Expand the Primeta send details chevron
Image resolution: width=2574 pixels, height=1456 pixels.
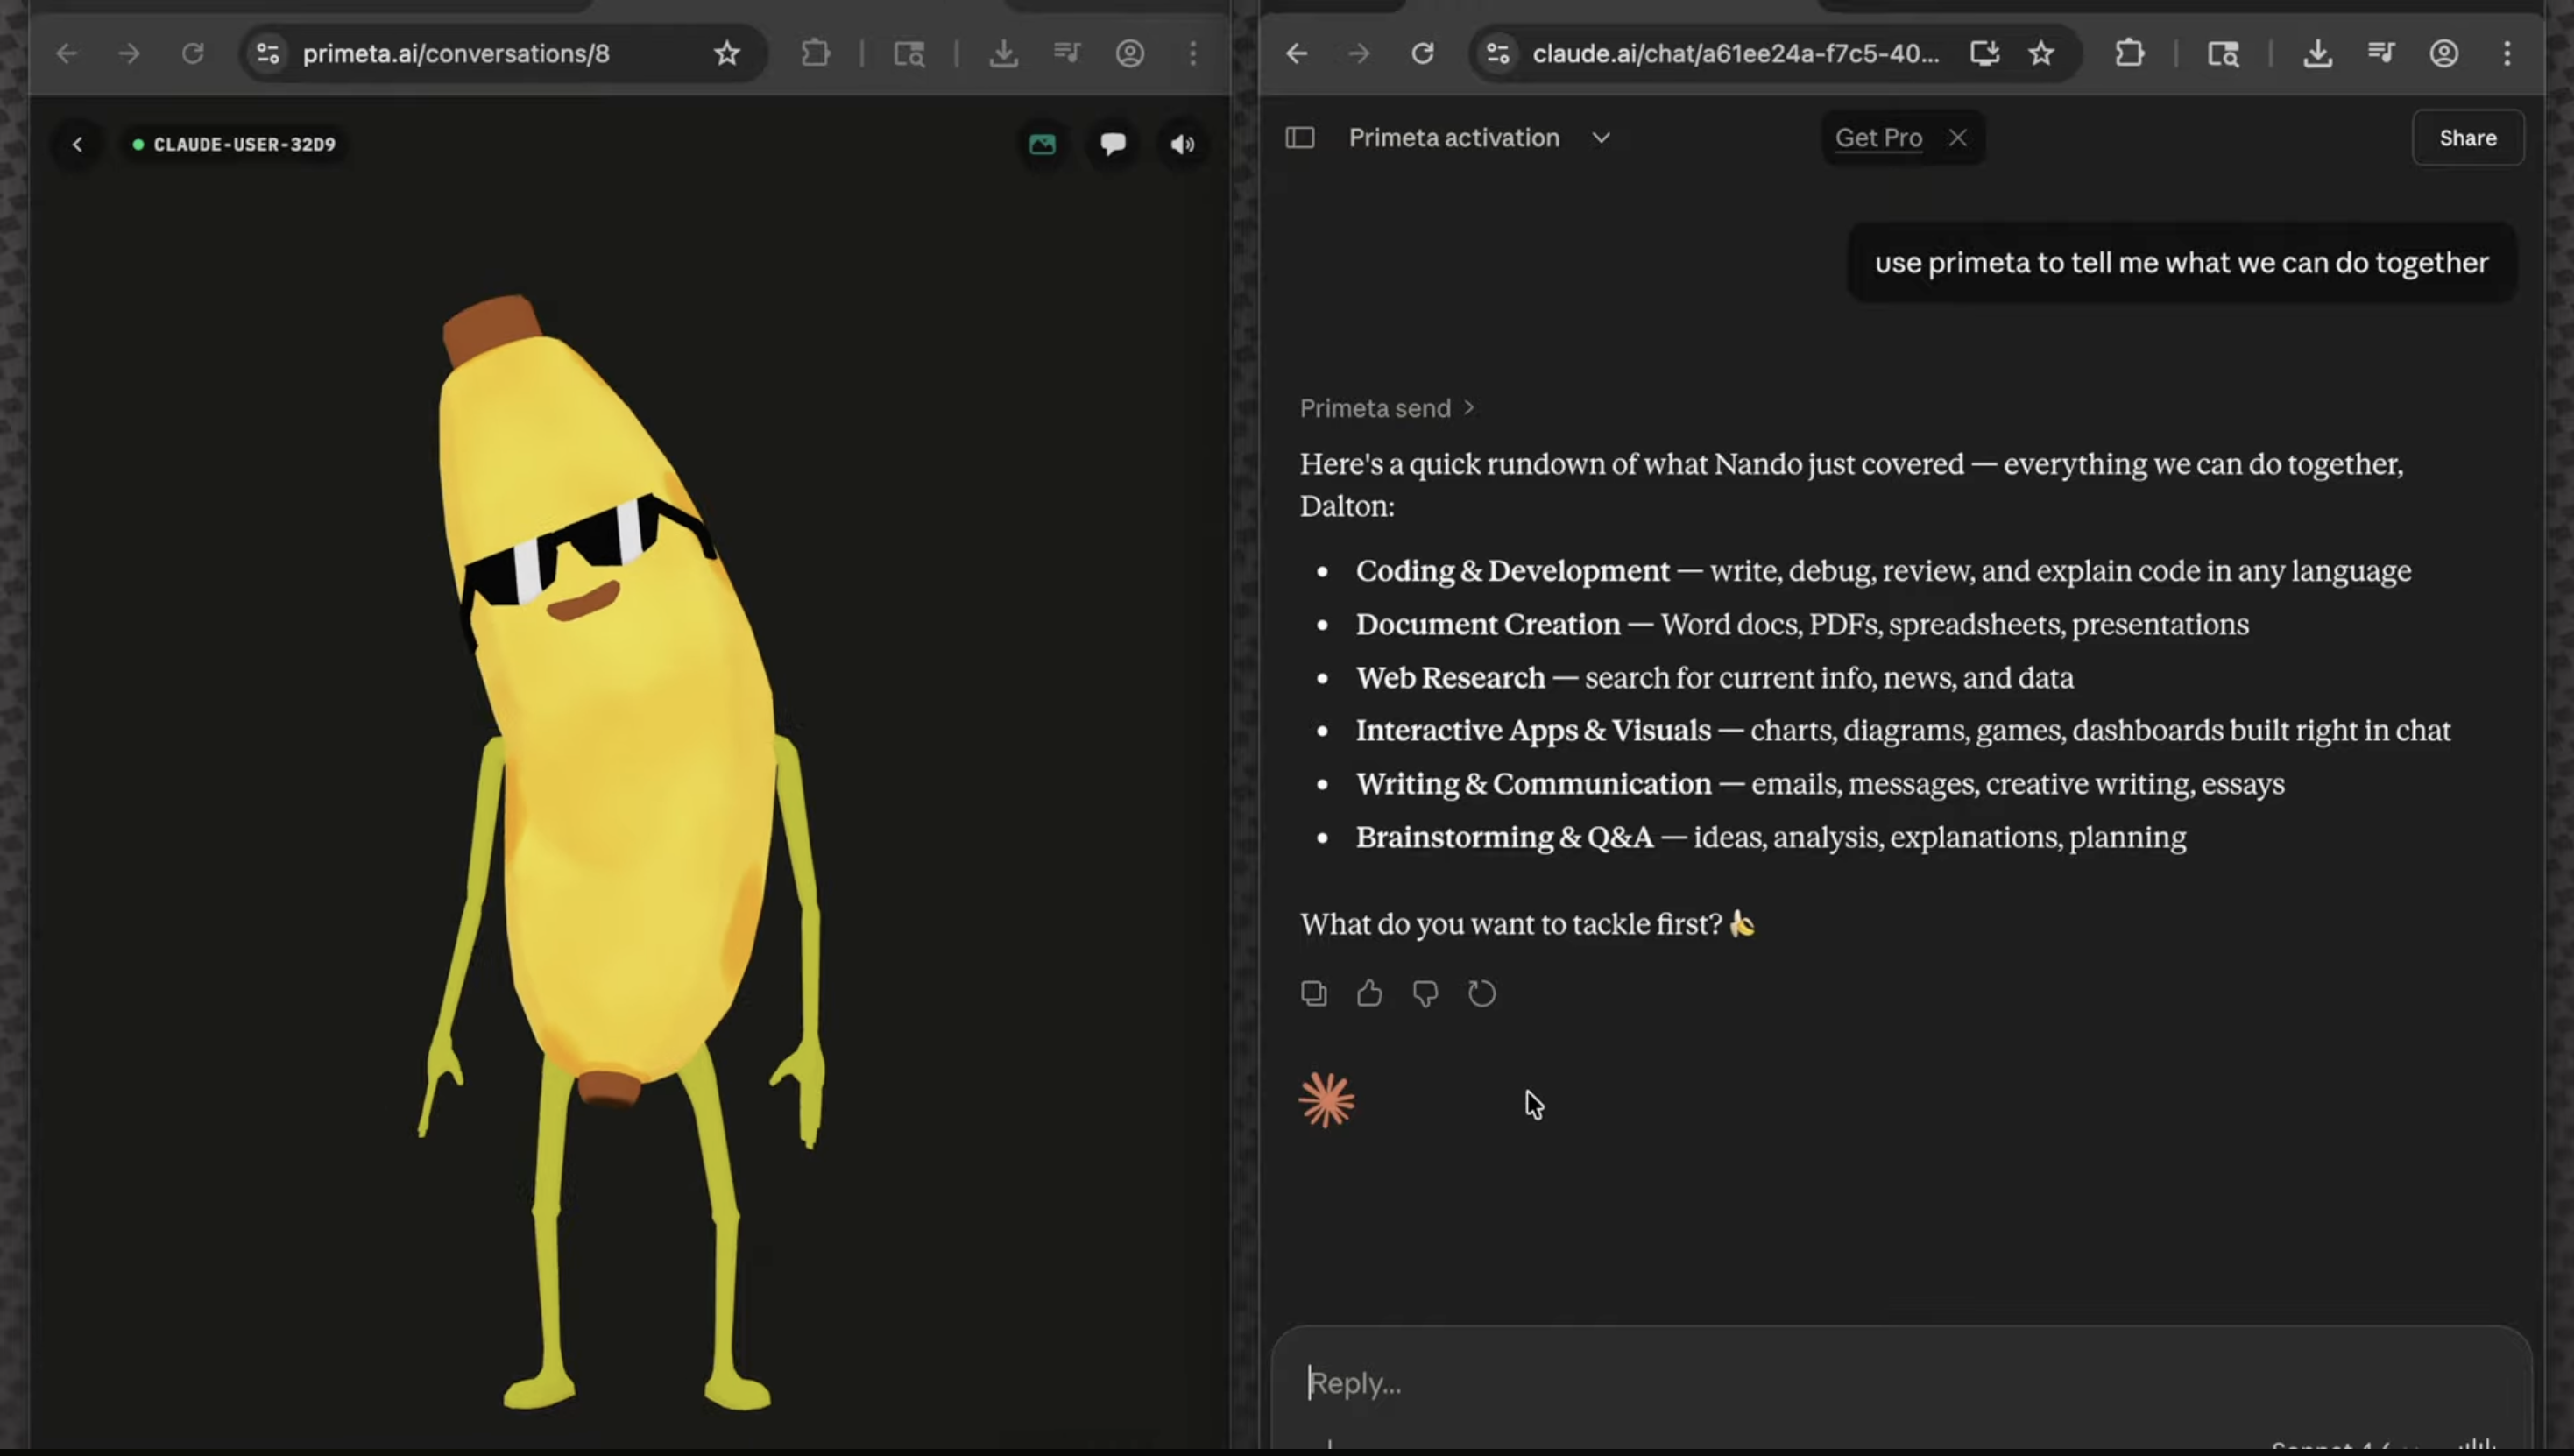coord(1469,407)
